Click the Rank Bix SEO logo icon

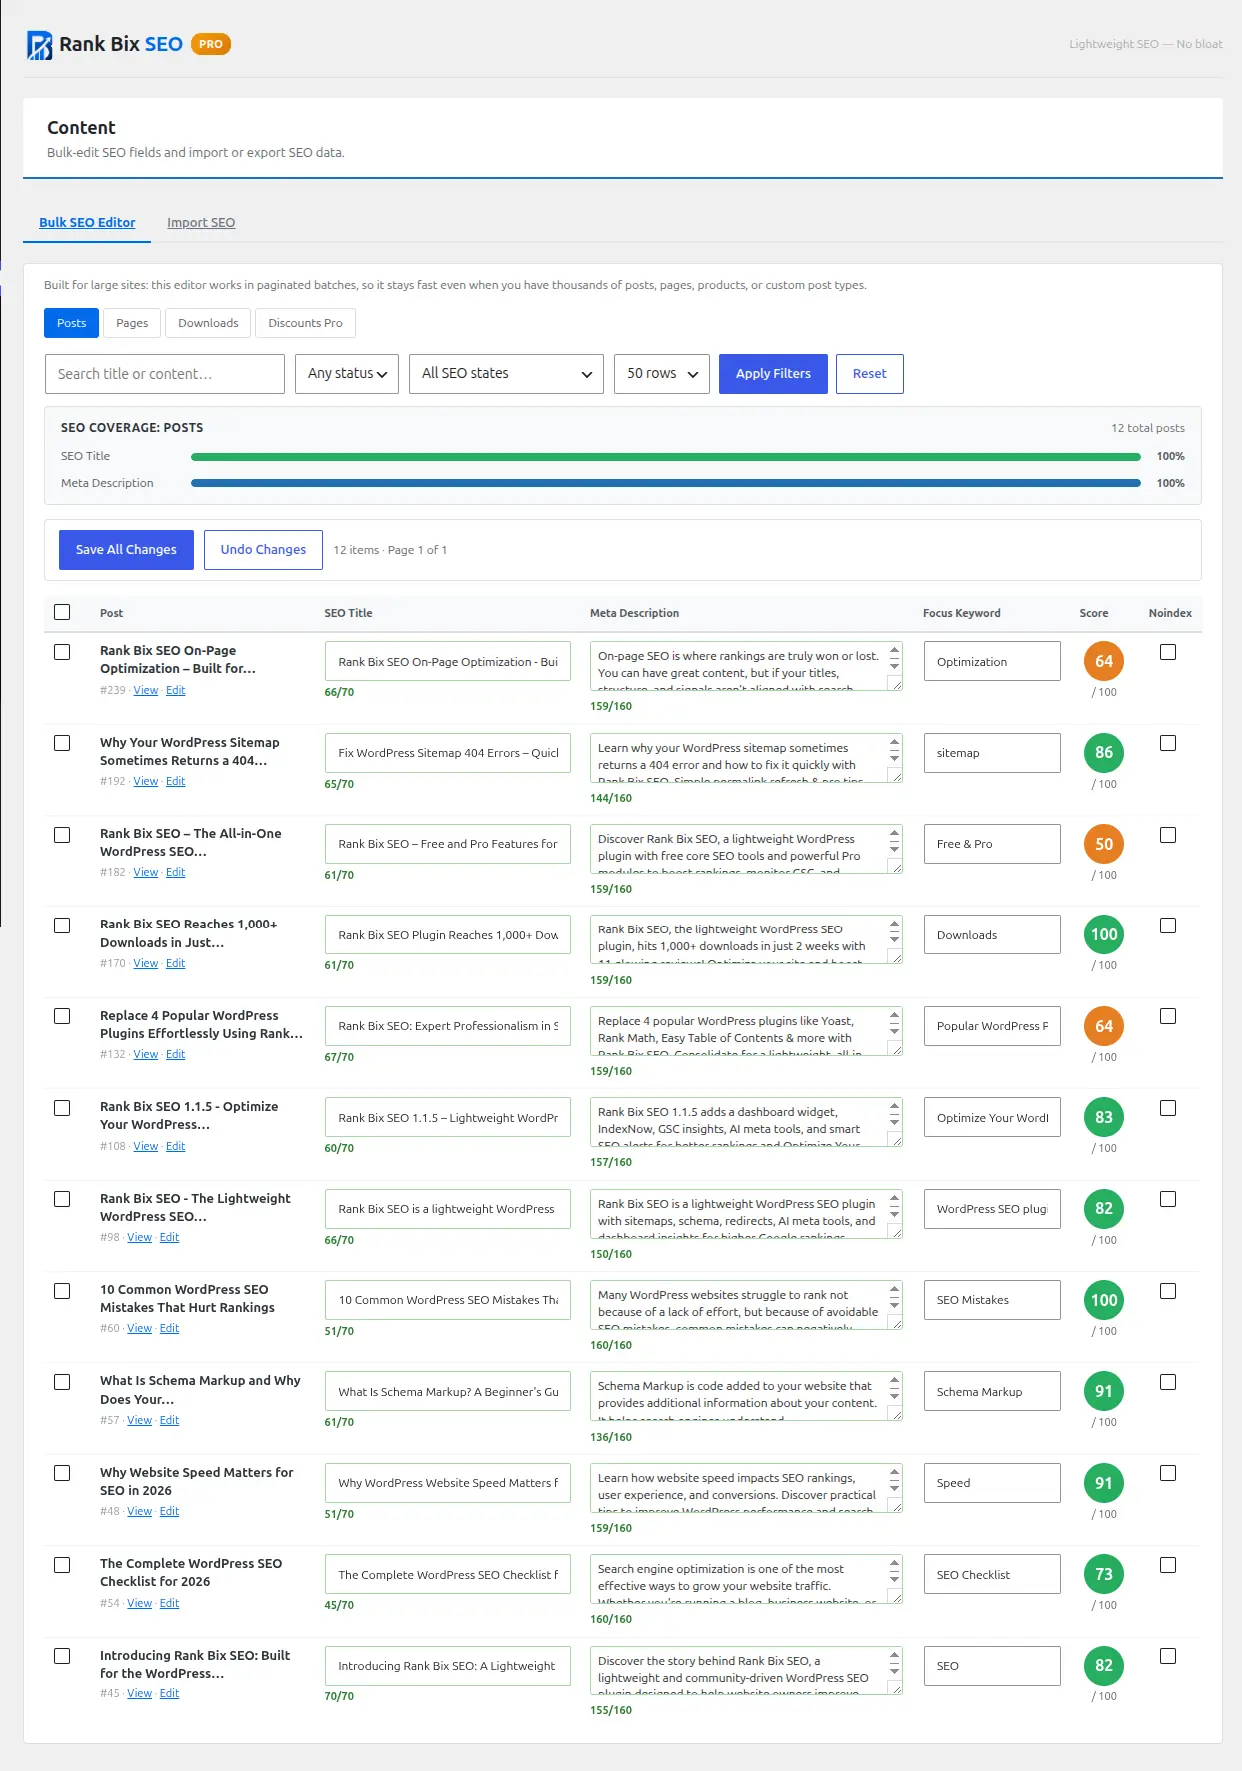click(x=39, y=45)
